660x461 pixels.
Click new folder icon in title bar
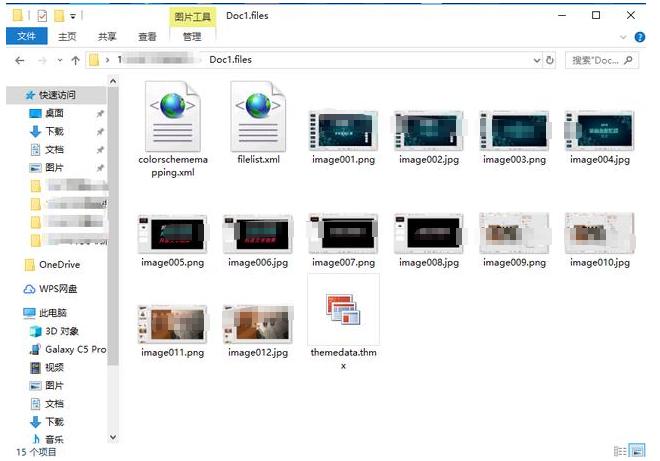pos(60,16)
